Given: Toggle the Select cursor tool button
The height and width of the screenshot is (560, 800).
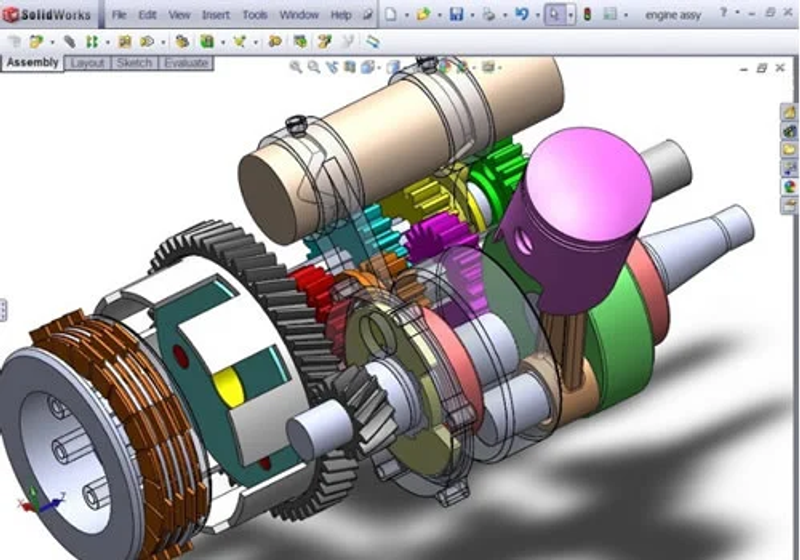Looking at the screenshot, I should (x=554, y=15).
